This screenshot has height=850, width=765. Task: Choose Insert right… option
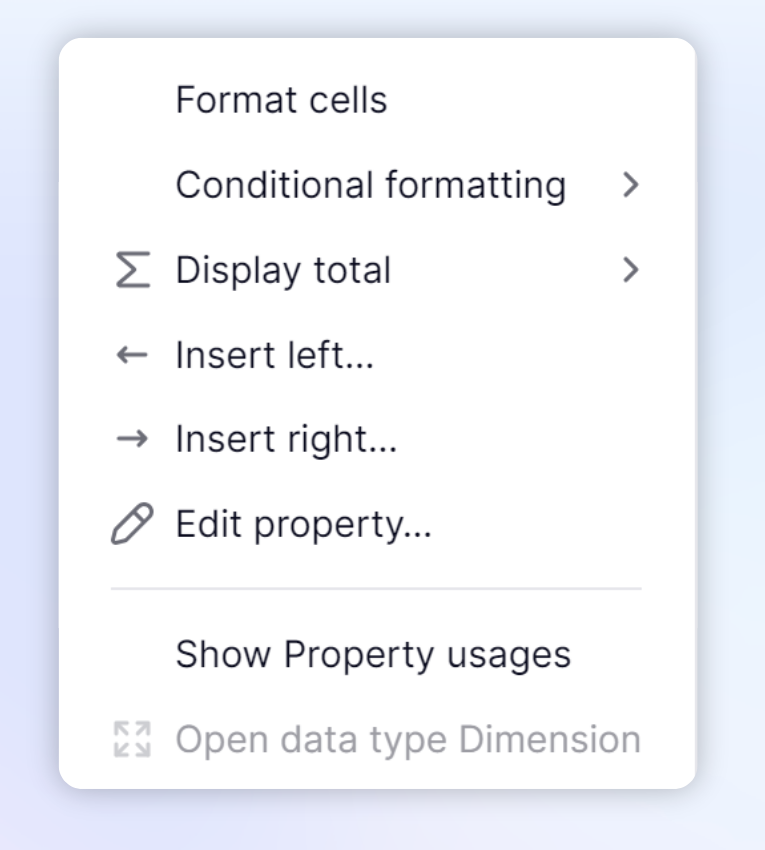[x=377, y=439]
